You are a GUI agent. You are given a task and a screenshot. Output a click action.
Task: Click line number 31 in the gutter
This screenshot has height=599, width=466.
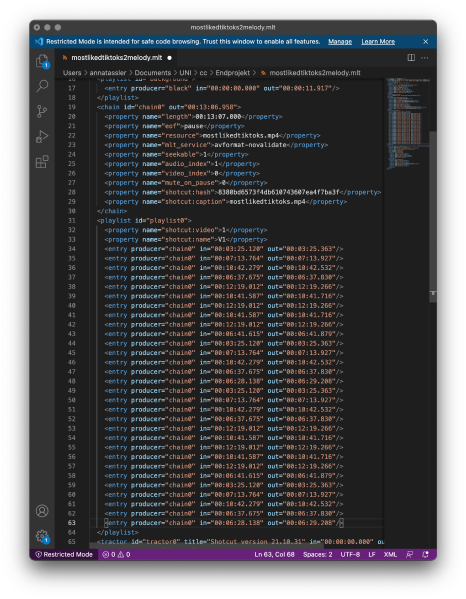pos(72,220)
